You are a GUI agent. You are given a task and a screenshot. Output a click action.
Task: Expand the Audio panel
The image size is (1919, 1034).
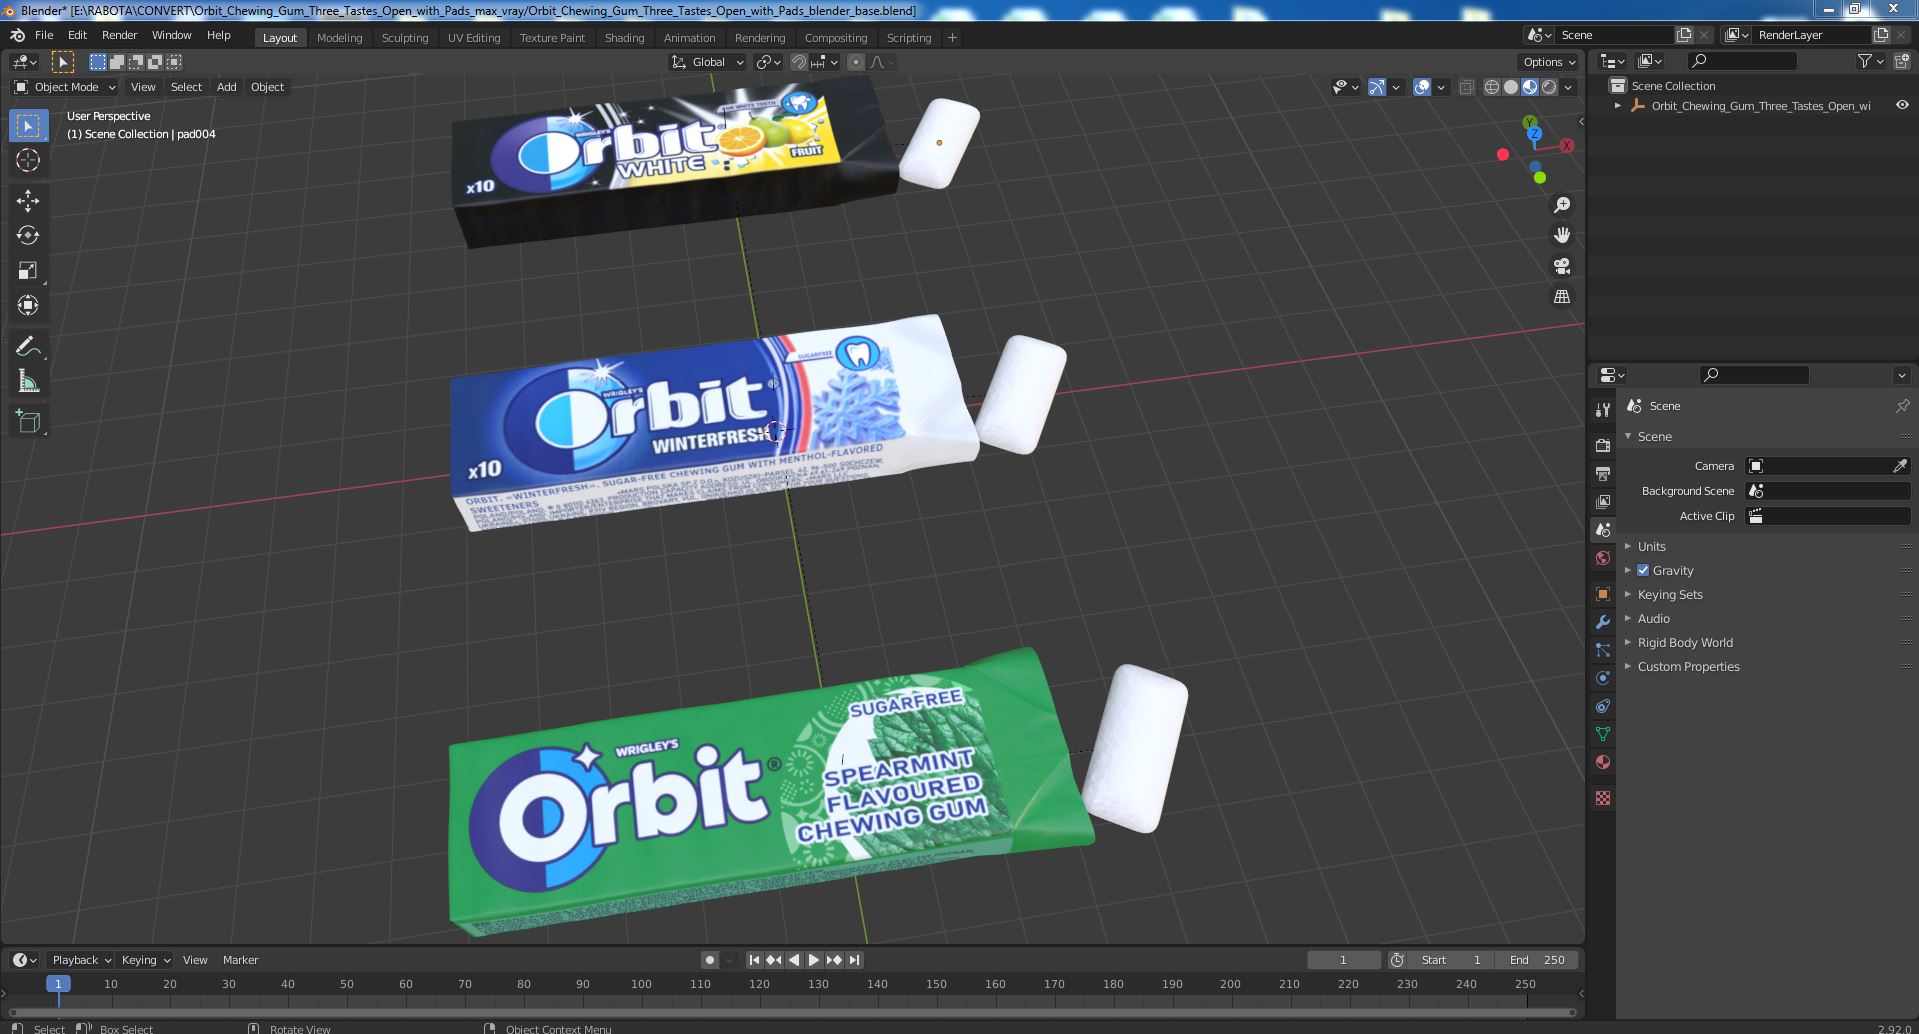click(1654, 618)
